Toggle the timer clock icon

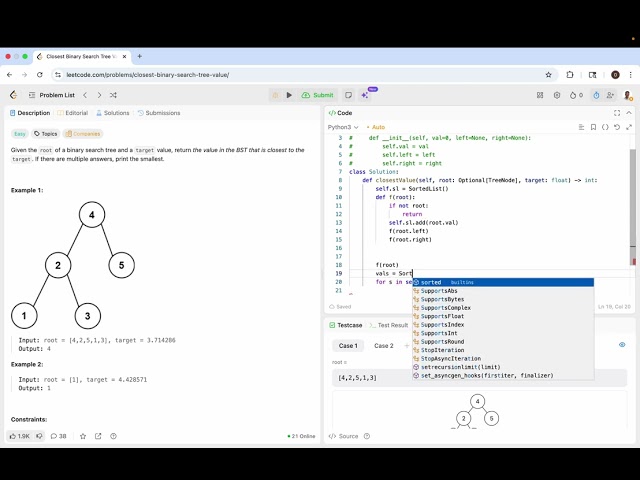tap(596, 95)
